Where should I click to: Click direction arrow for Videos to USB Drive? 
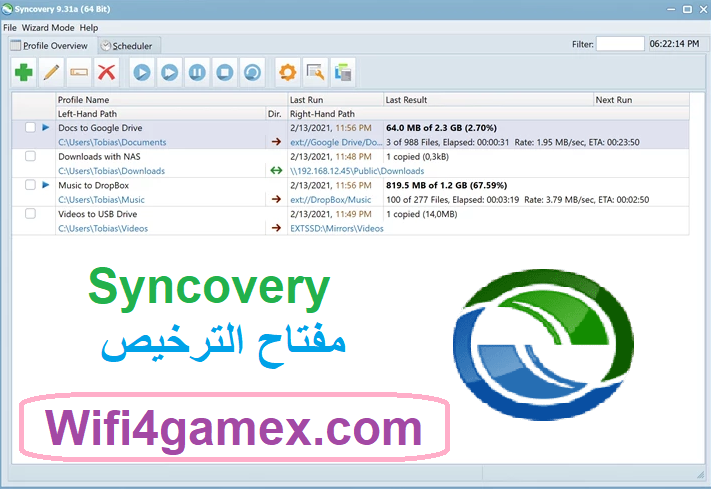[276, 228]
